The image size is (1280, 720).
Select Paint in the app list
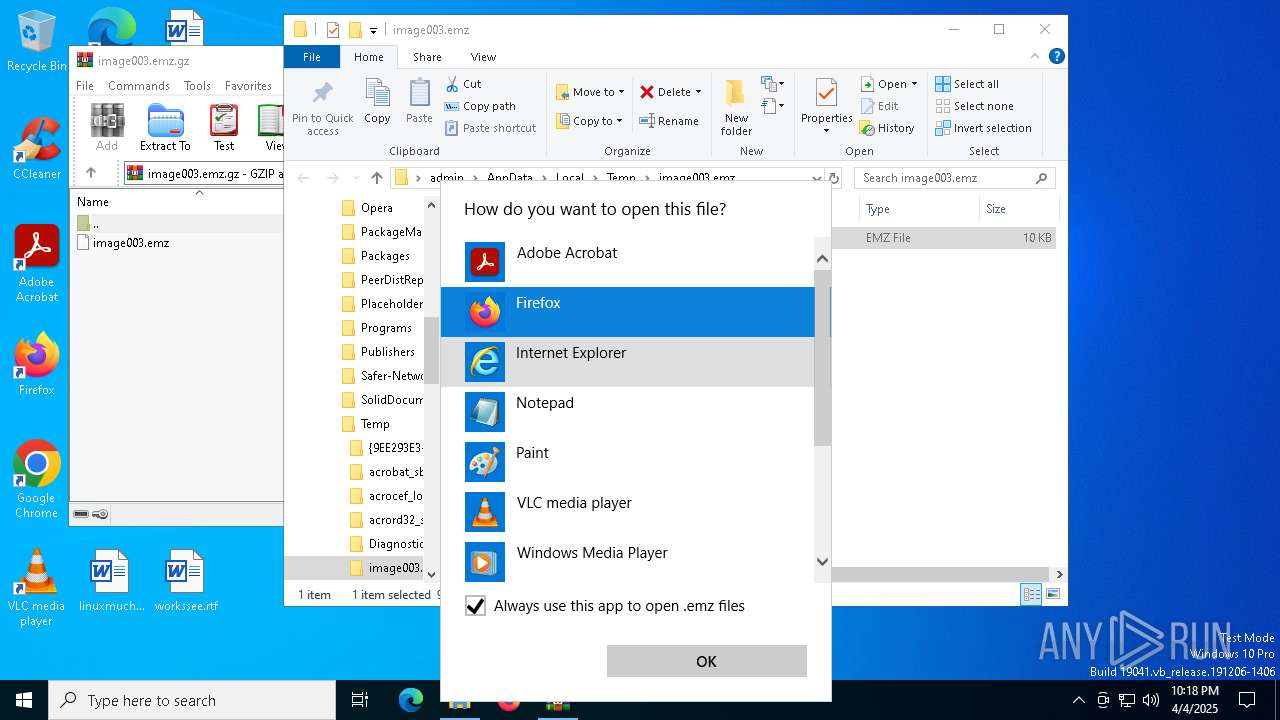(x=627, y=462)
